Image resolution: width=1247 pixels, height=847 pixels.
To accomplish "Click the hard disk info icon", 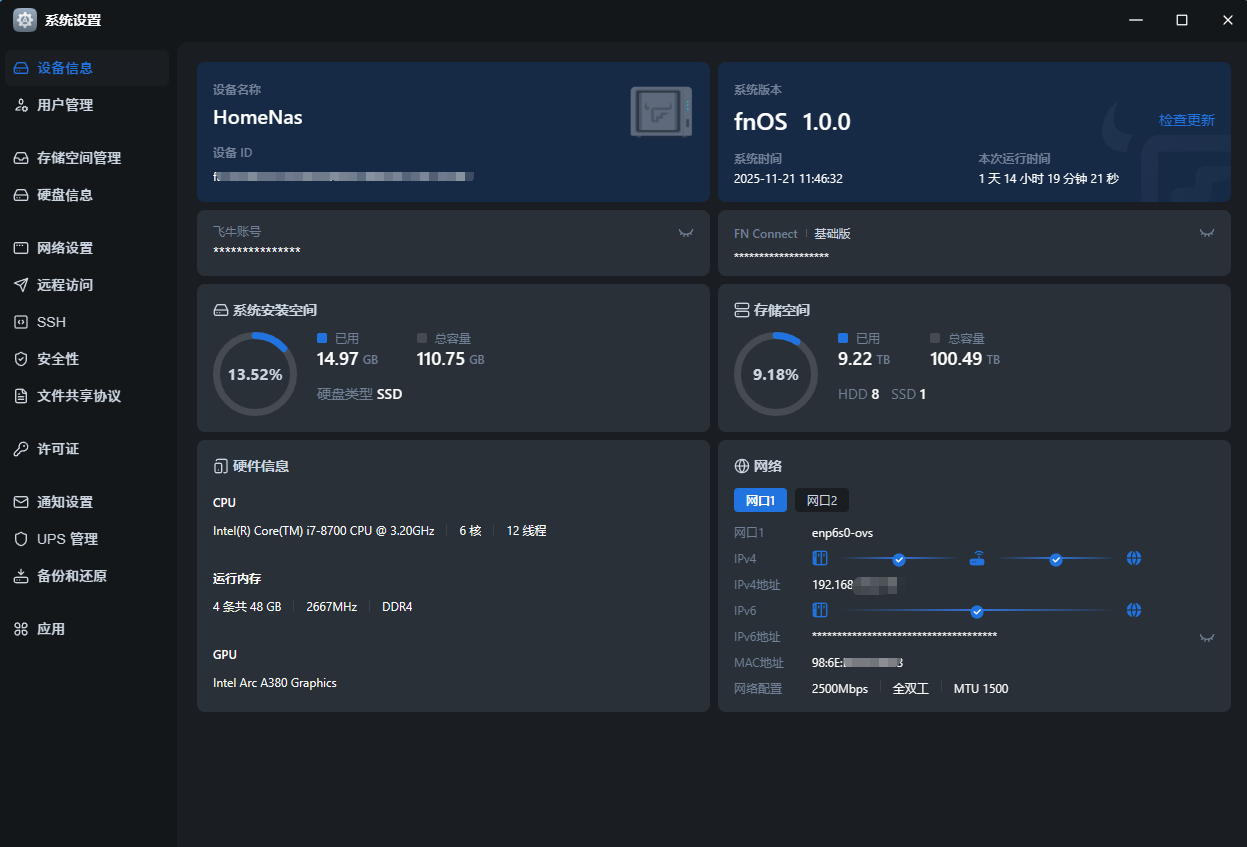I will (21, 196).
